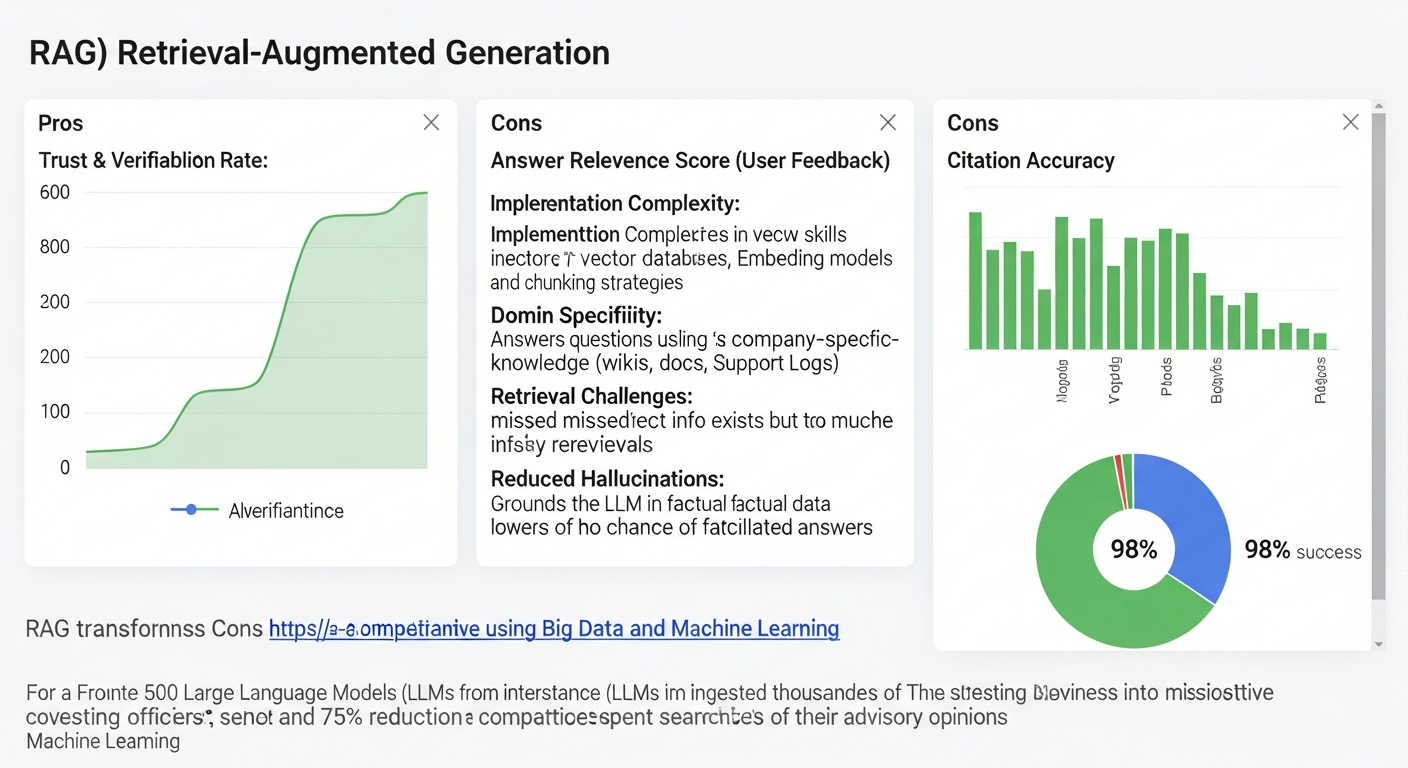Viewport: 1408px width, 768px height.
Task: Click the scrollbar down arrow
Action: (x=1379, y=645)
